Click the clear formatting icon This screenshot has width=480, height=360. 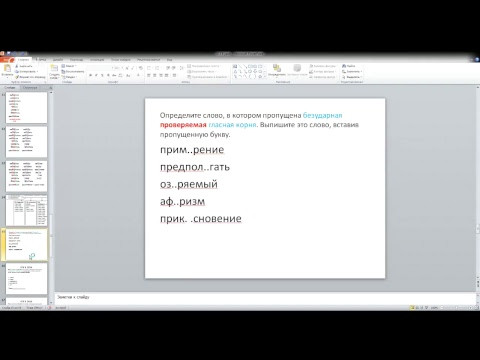tap(141, 68)
